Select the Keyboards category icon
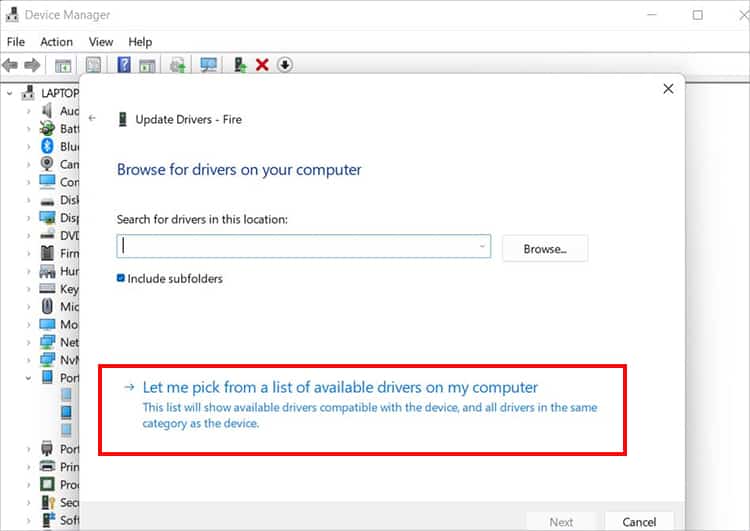Screen dimensions: 750x531 click(47, 288)
